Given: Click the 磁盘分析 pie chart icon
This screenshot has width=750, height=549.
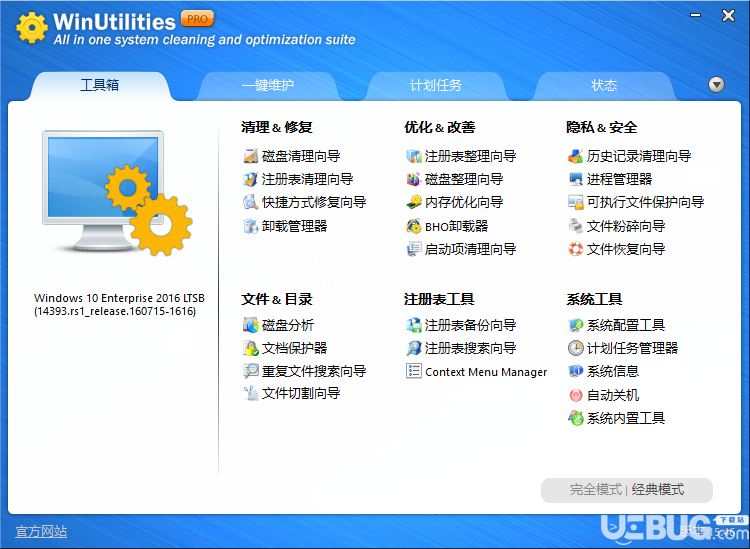Looking at the screenshot, I should click(x=251, y=325).
